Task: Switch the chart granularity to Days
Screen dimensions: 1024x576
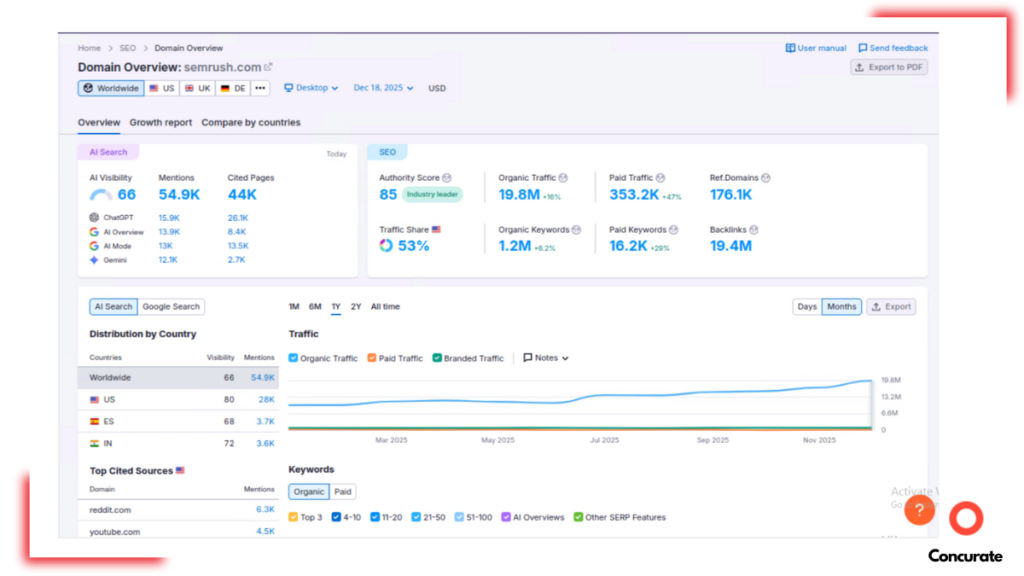Action: (807, 307)
